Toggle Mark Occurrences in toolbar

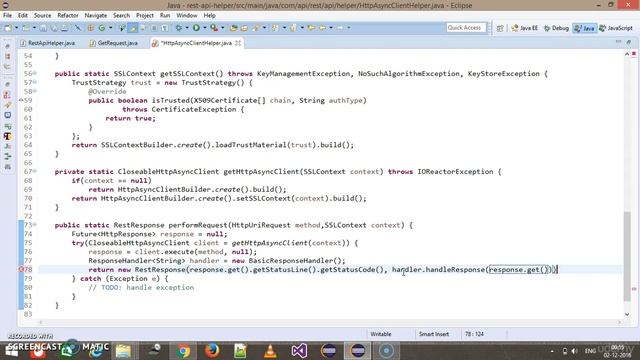[133, 28]
